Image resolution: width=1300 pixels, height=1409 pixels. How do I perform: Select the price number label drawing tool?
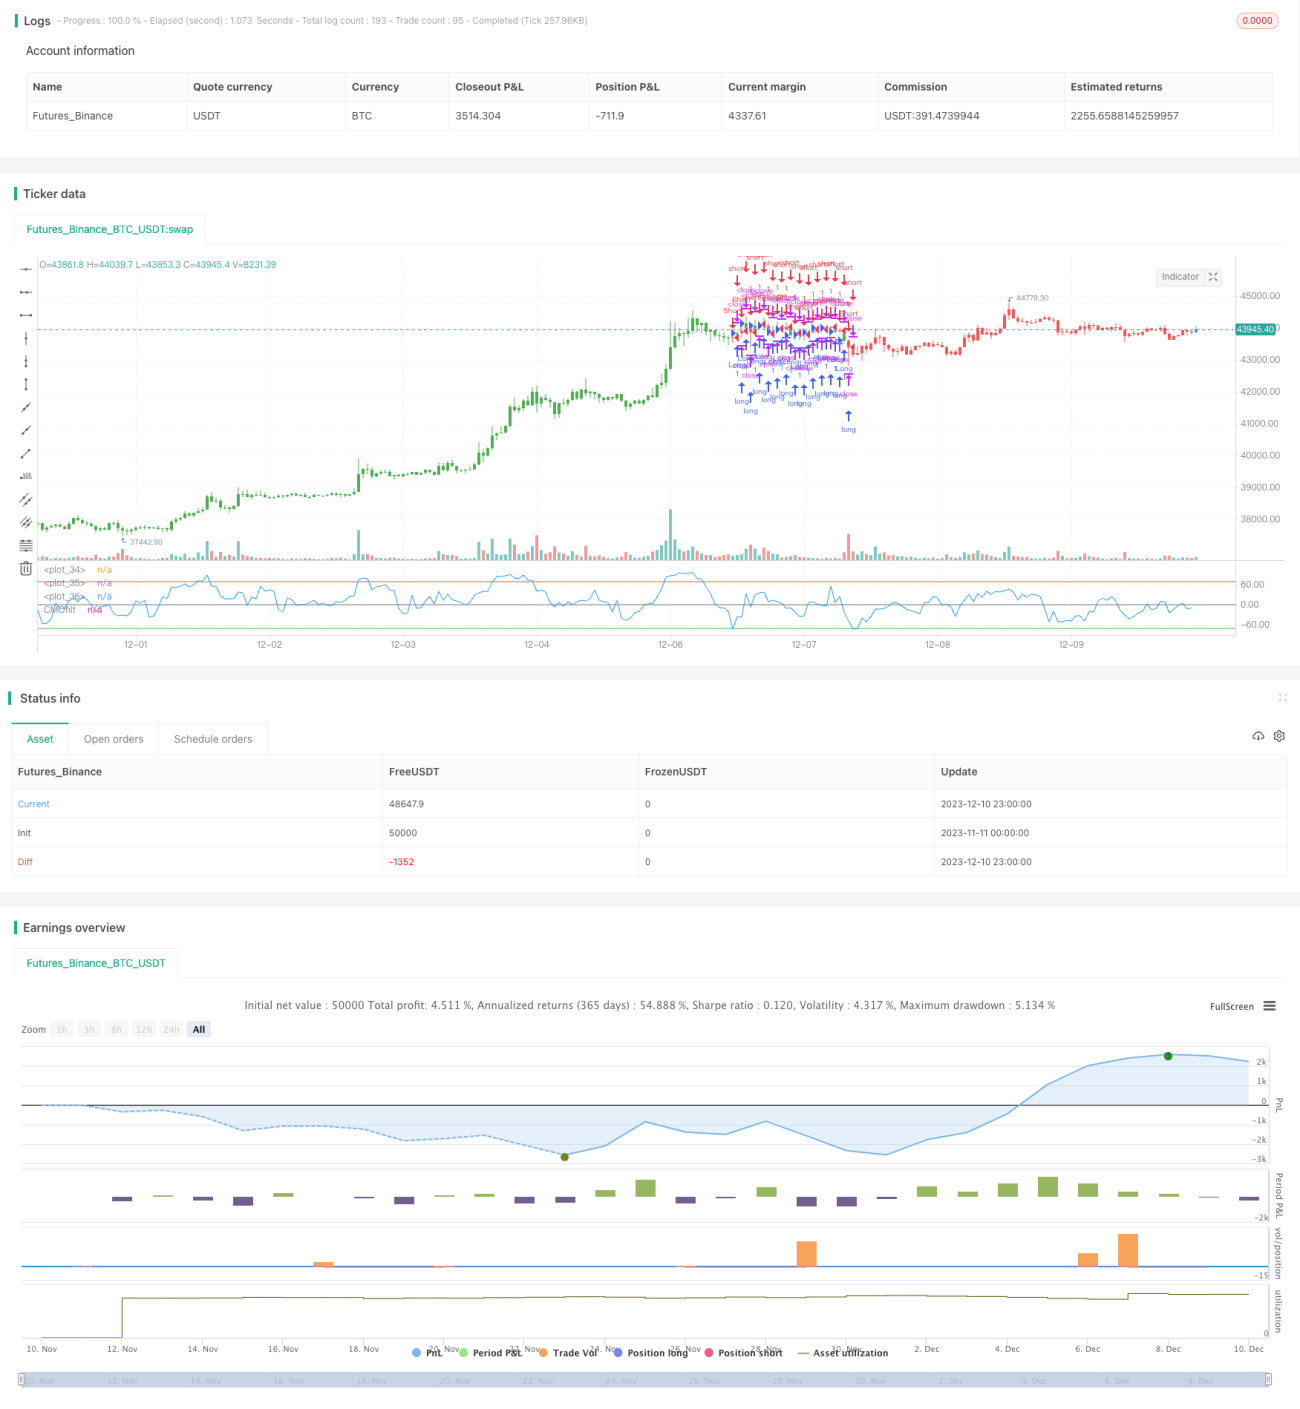pos(26,476)
